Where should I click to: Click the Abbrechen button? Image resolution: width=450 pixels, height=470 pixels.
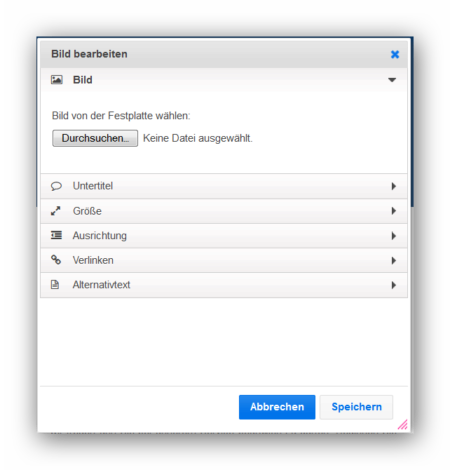277,407
